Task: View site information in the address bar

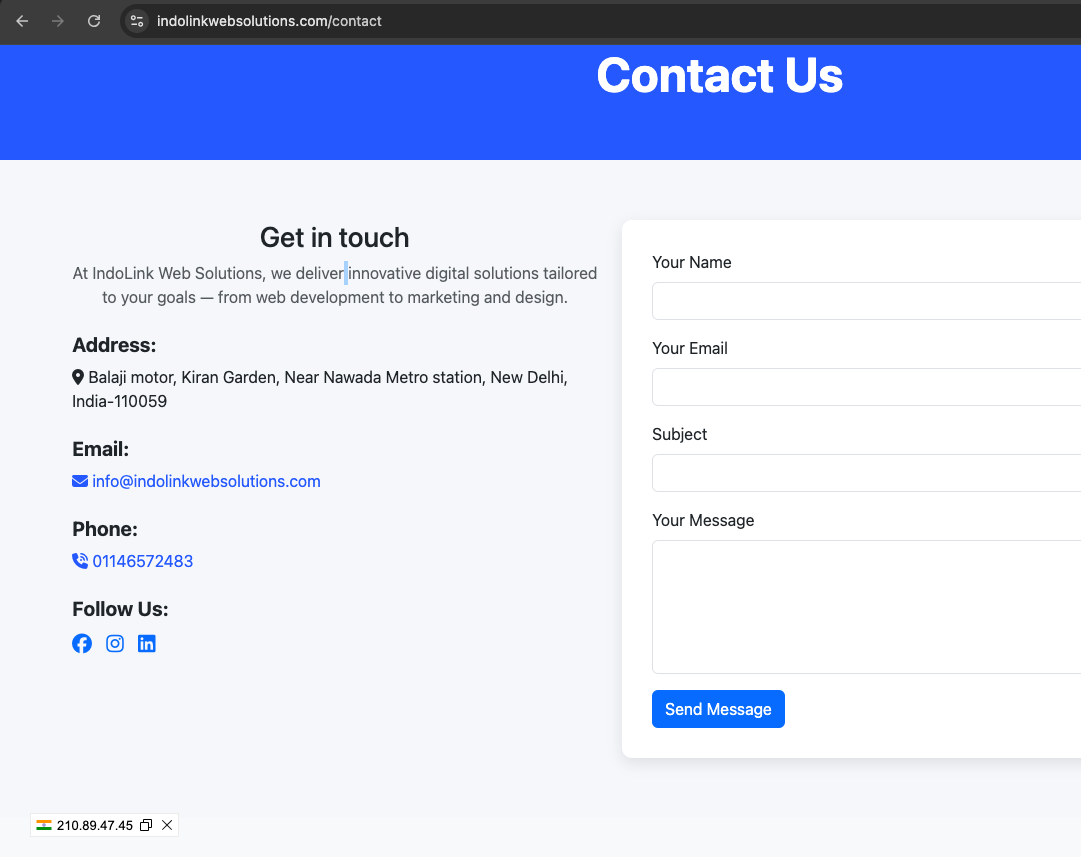Action: (137, 21)
